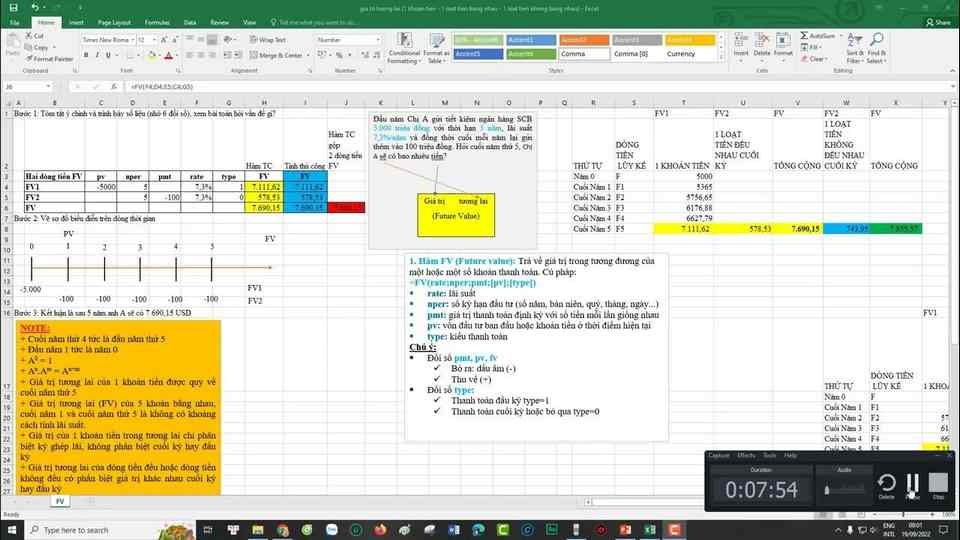Open the Format as Table gallery

[x=437, y=48]
